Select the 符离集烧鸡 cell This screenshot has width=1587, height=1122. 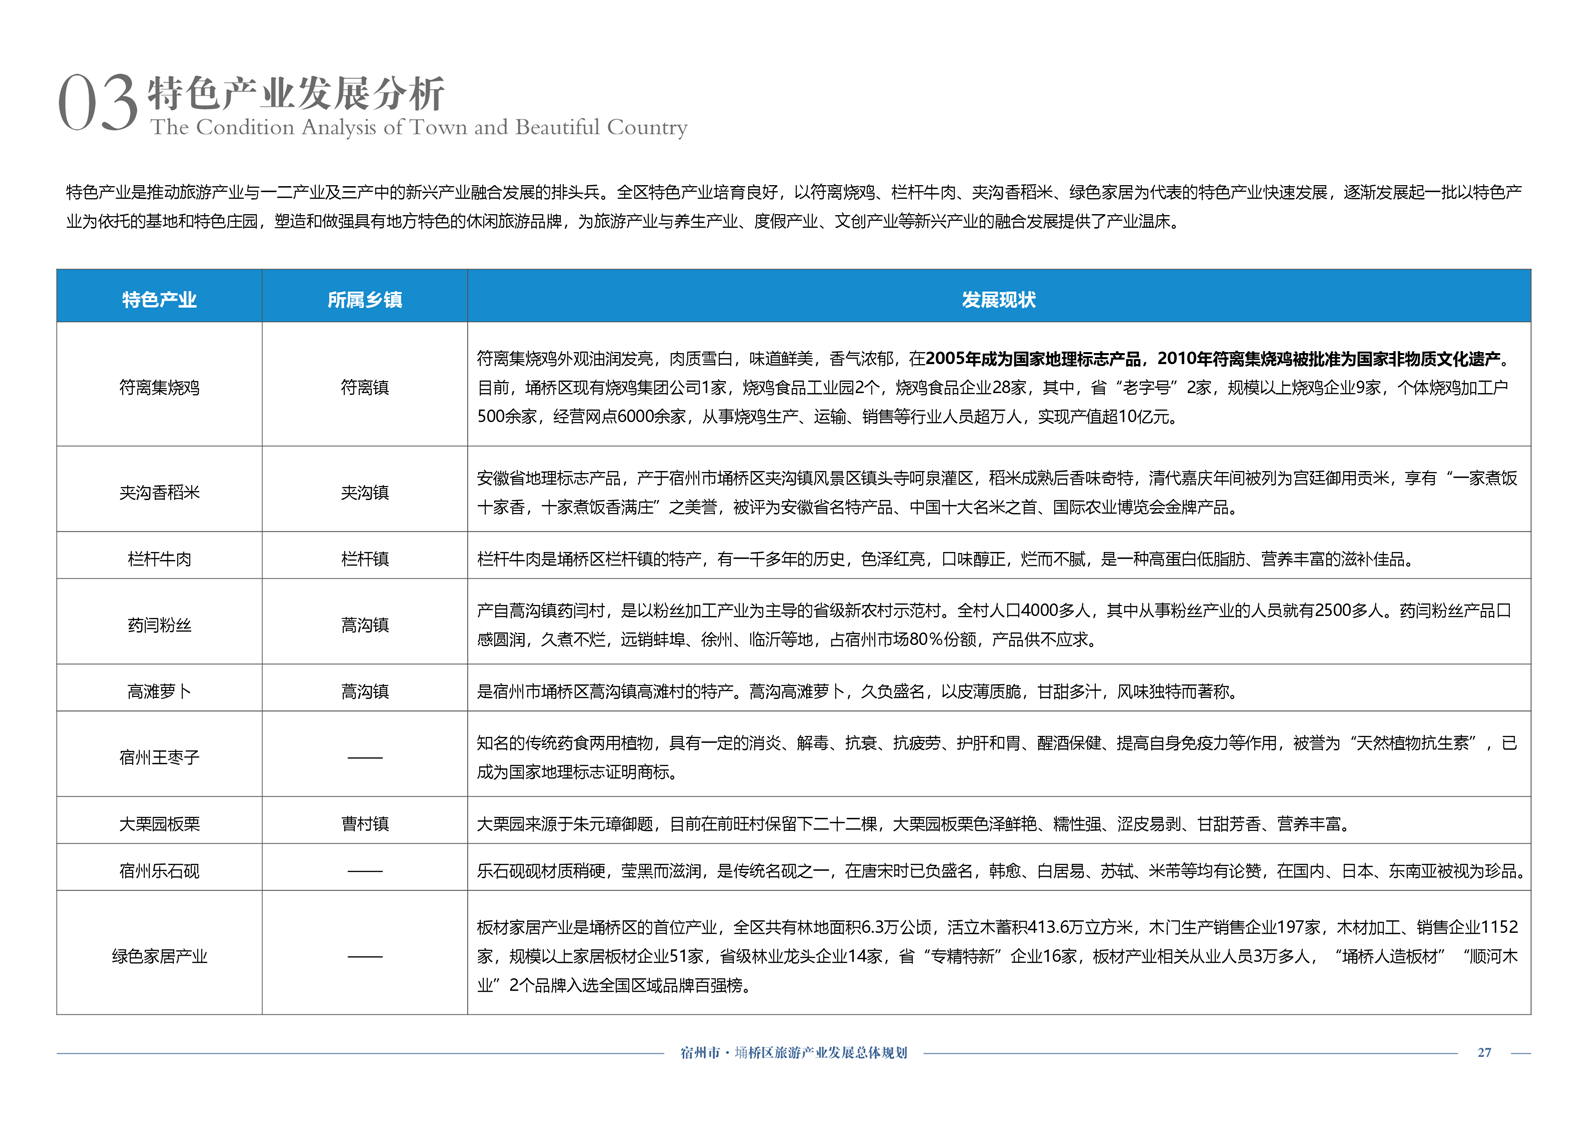click(x=159, y=387)
